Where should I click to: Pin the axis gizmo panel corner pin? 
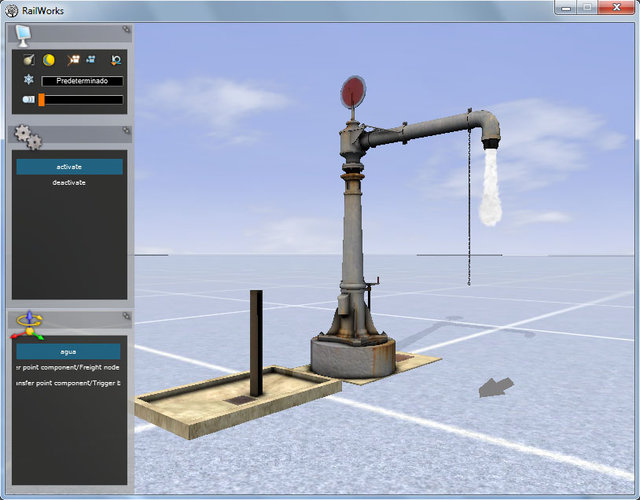tap(126, 315)
